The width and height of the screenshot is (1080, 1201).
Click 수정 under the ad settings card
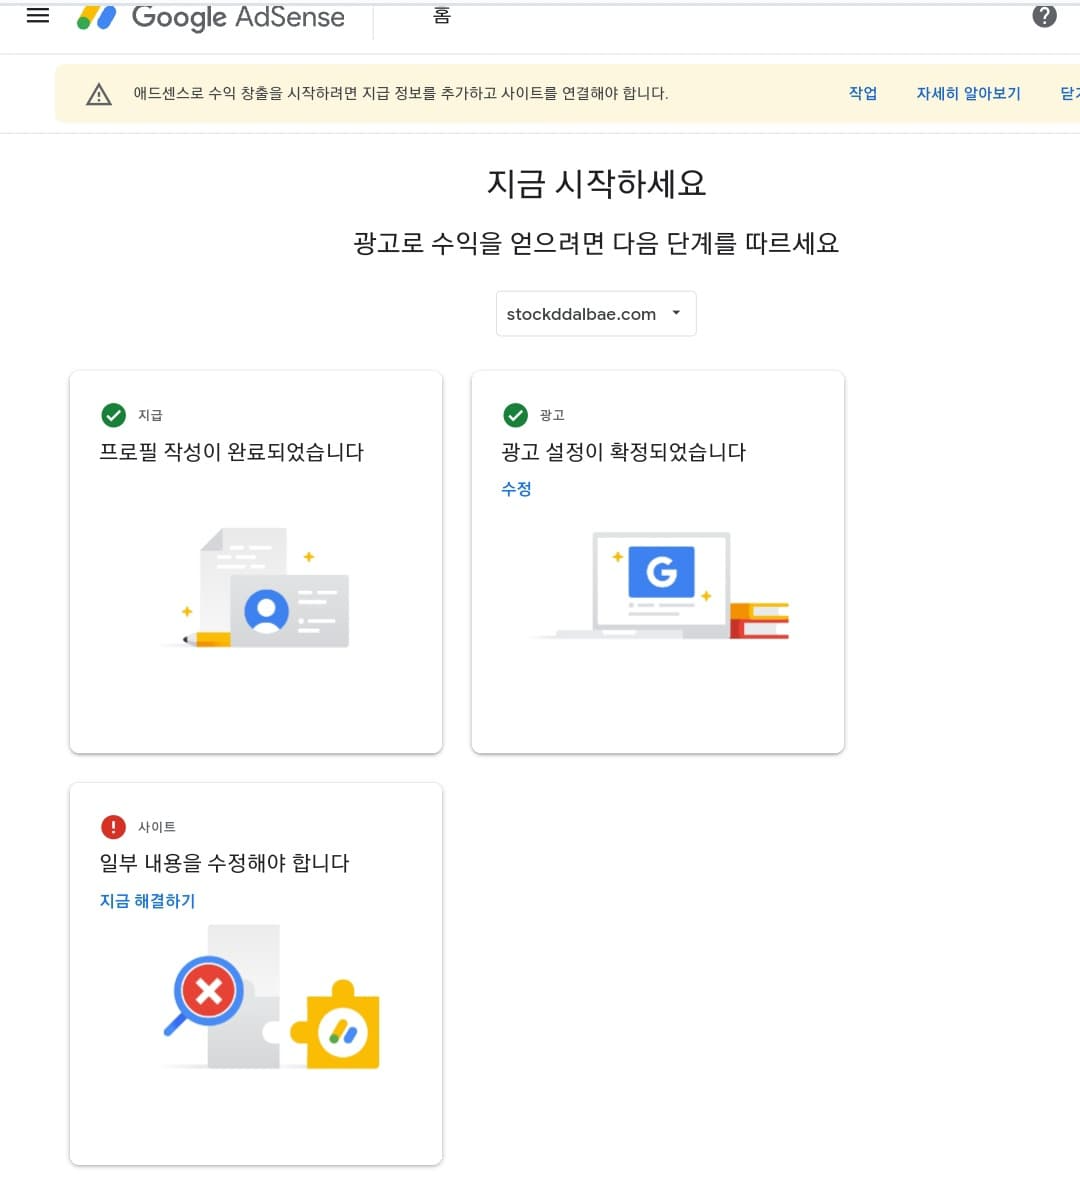(x=516, y=489)
